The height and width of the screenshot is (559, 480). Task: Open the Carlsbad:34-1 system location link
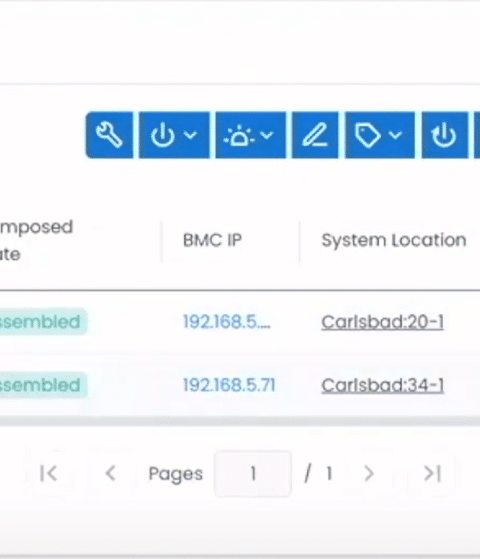point(382,385)
